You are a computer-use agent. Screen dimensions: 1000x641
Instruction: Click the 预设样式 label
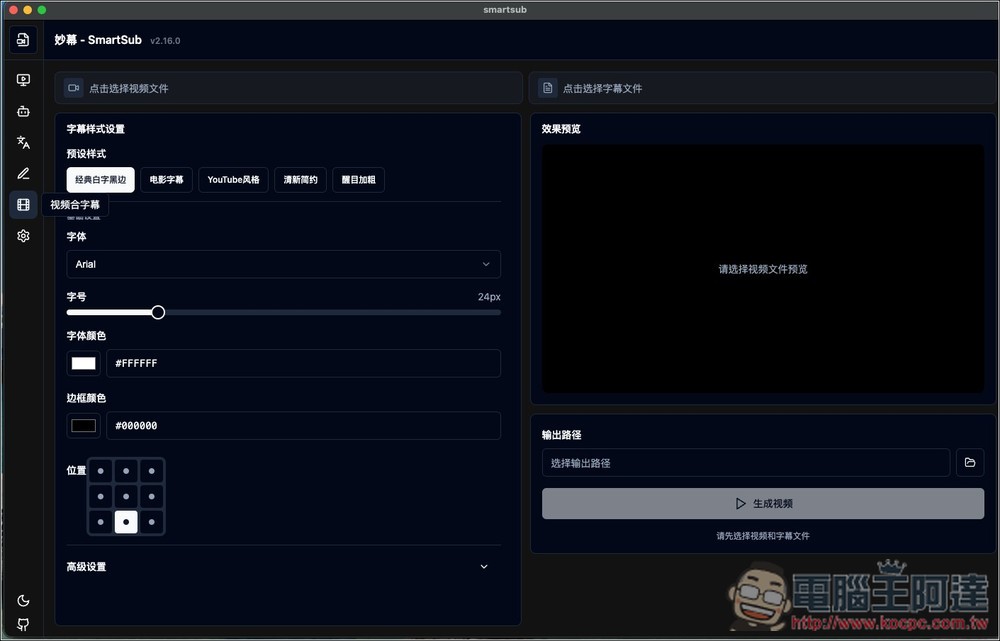pos(86,154)
